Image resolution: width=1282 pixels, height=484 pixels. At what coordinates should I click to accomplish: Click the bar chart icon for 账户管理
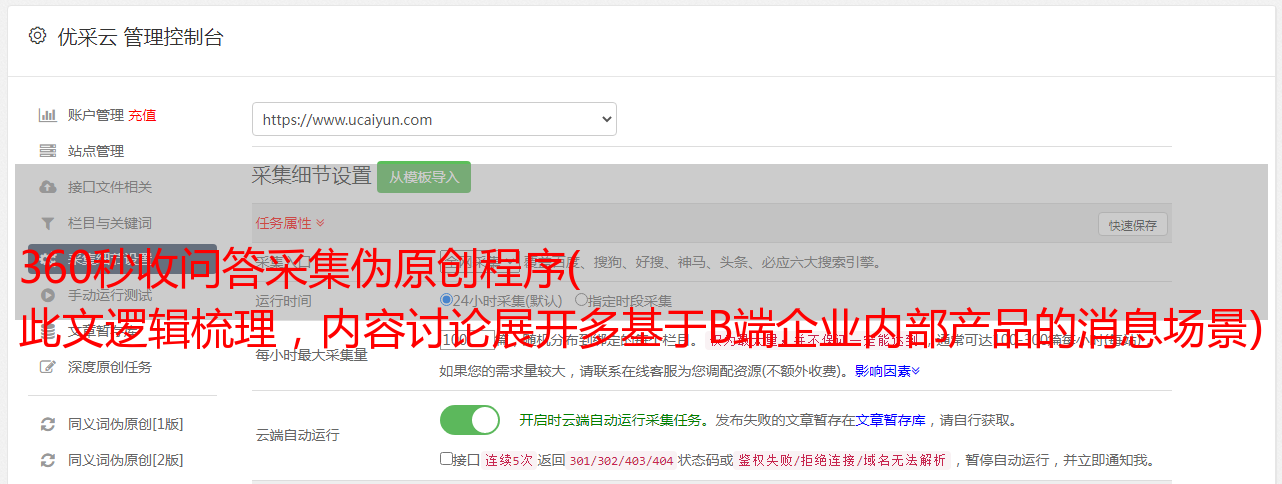(x=47, y=115)
